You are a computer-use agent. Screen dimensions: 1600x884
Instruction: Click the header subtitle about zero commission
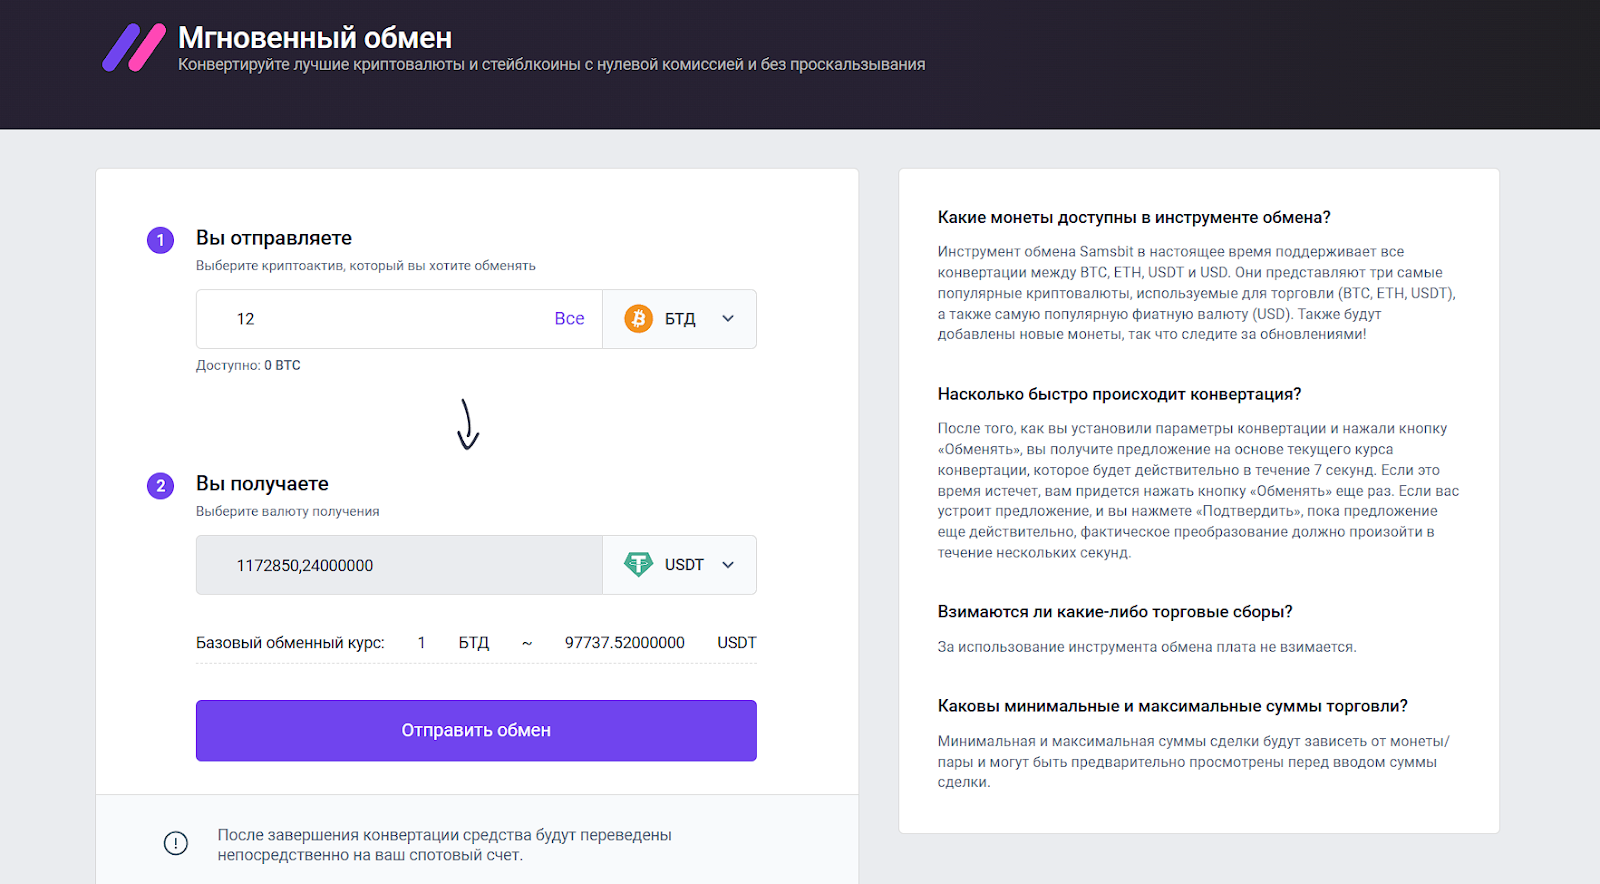tap(552, 64)
